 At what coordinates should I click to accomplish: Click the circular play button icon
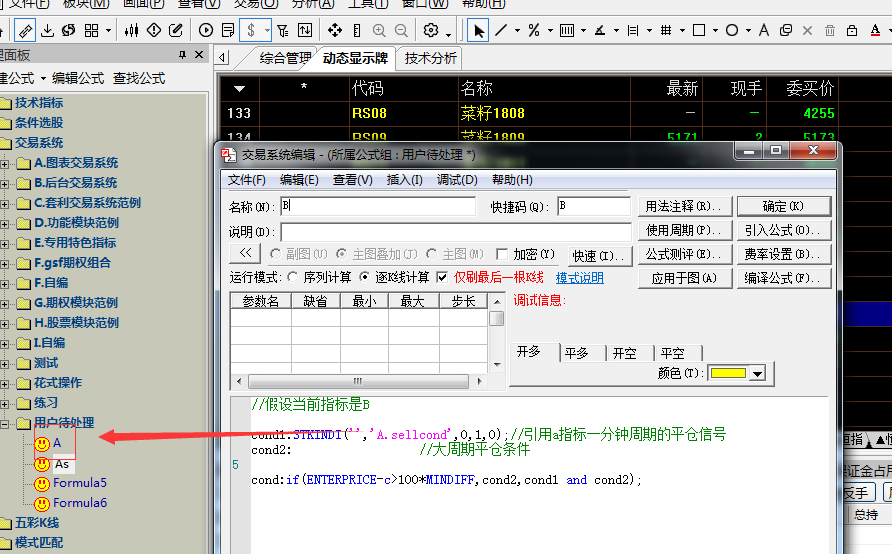pos(206,30)
